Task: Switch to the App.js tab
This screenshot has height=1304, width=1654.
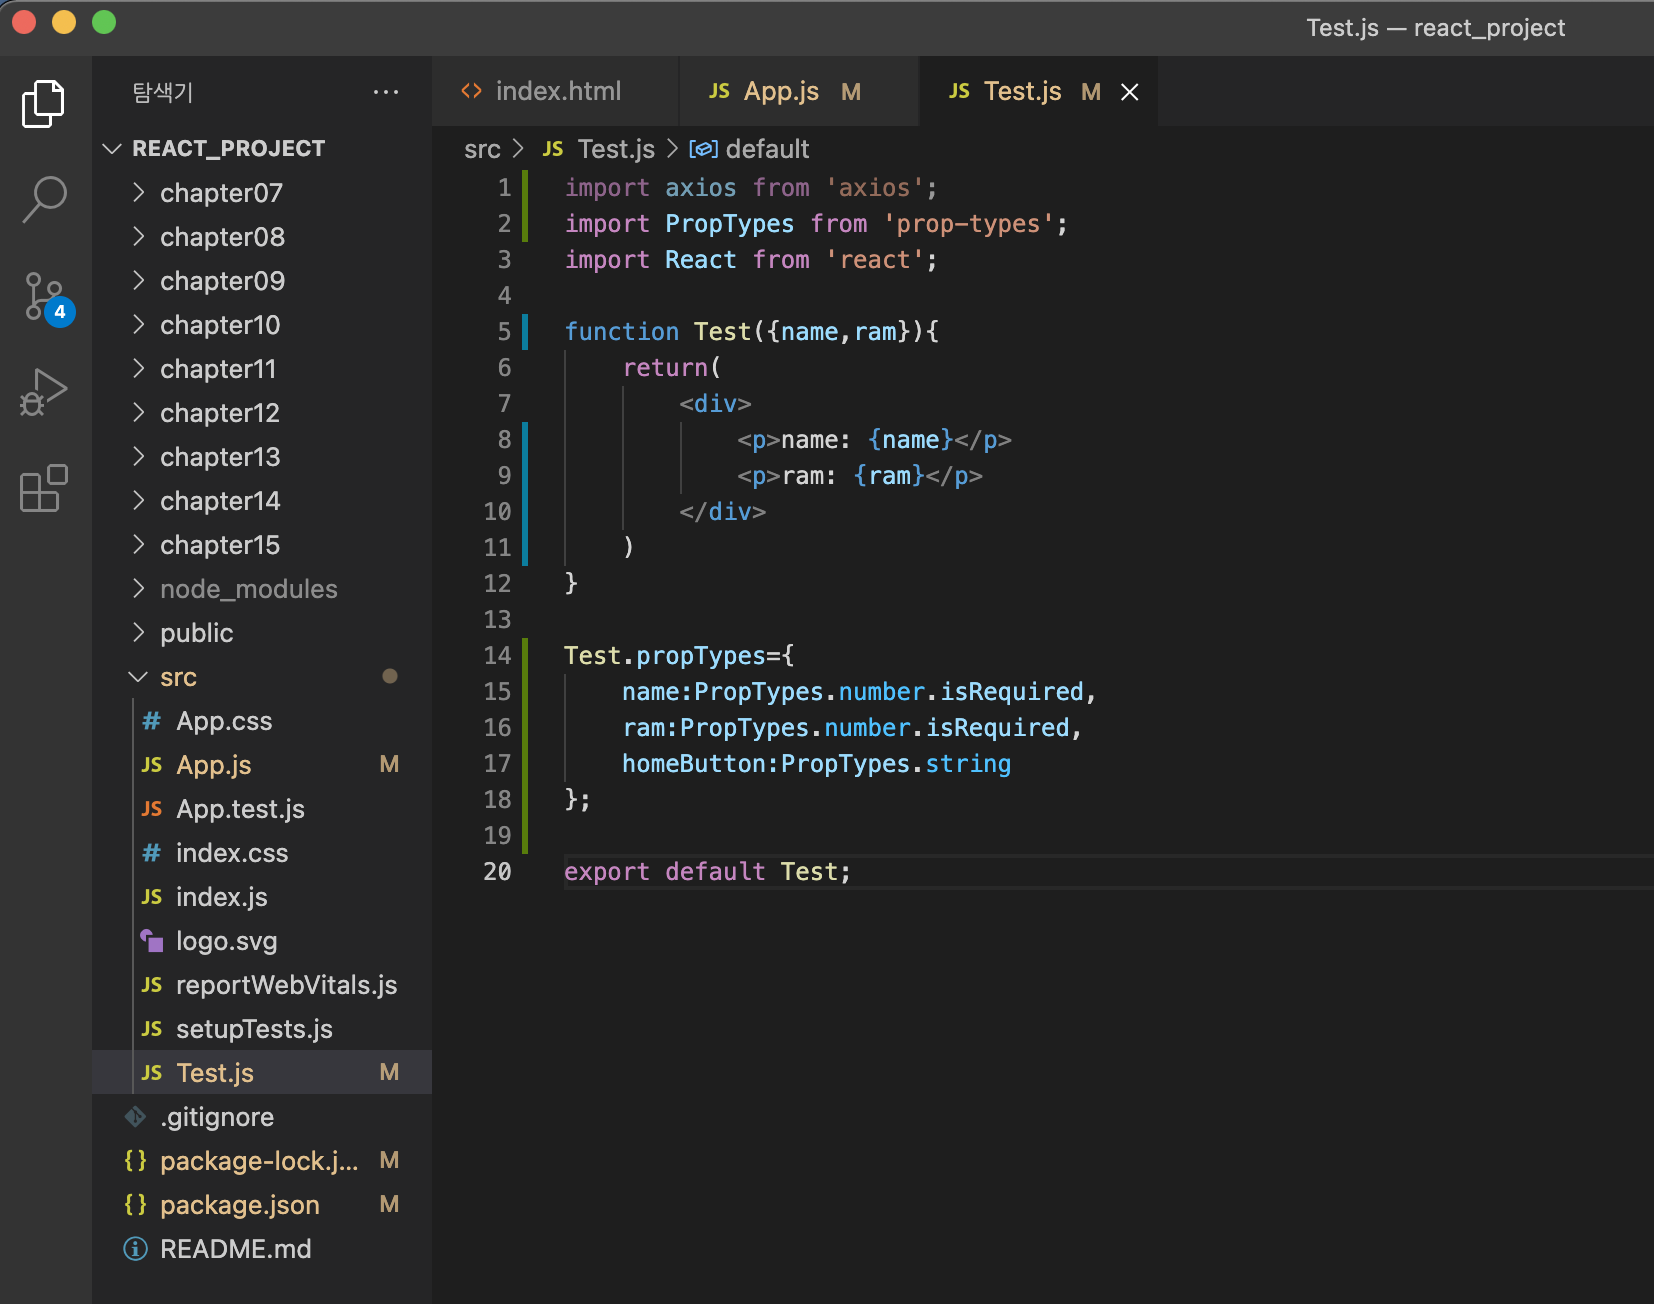Action: pos(781,92)
